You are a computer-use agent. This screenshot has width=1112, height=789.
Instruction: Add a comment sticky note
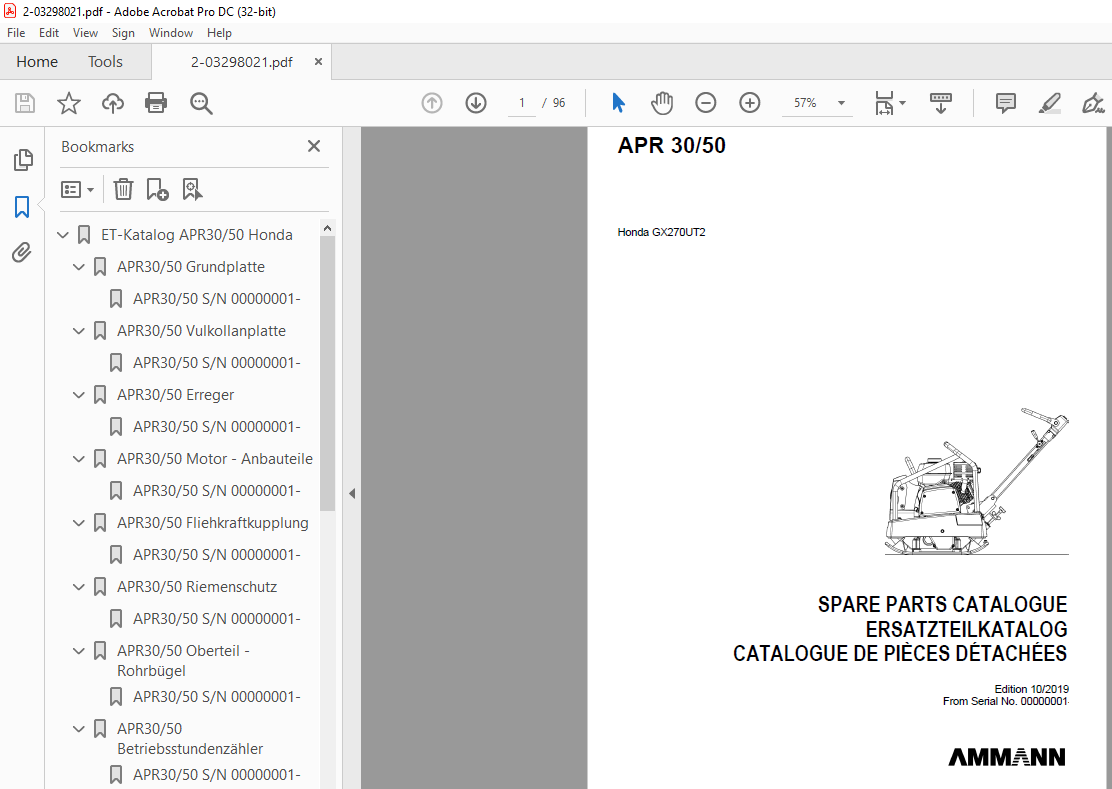click(1006, 103)
